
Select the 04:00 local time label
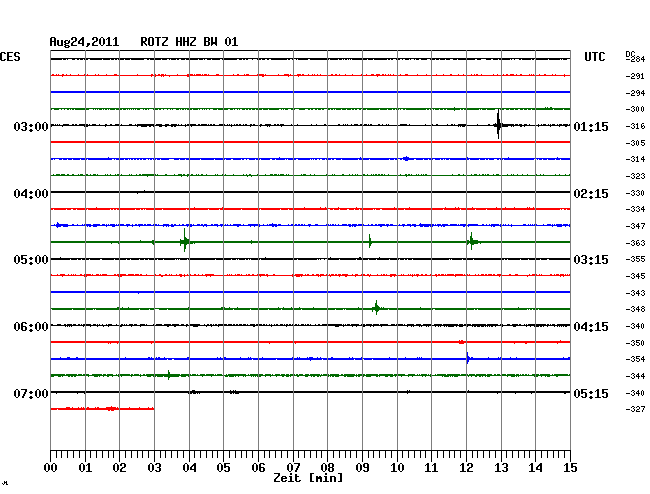31,194
